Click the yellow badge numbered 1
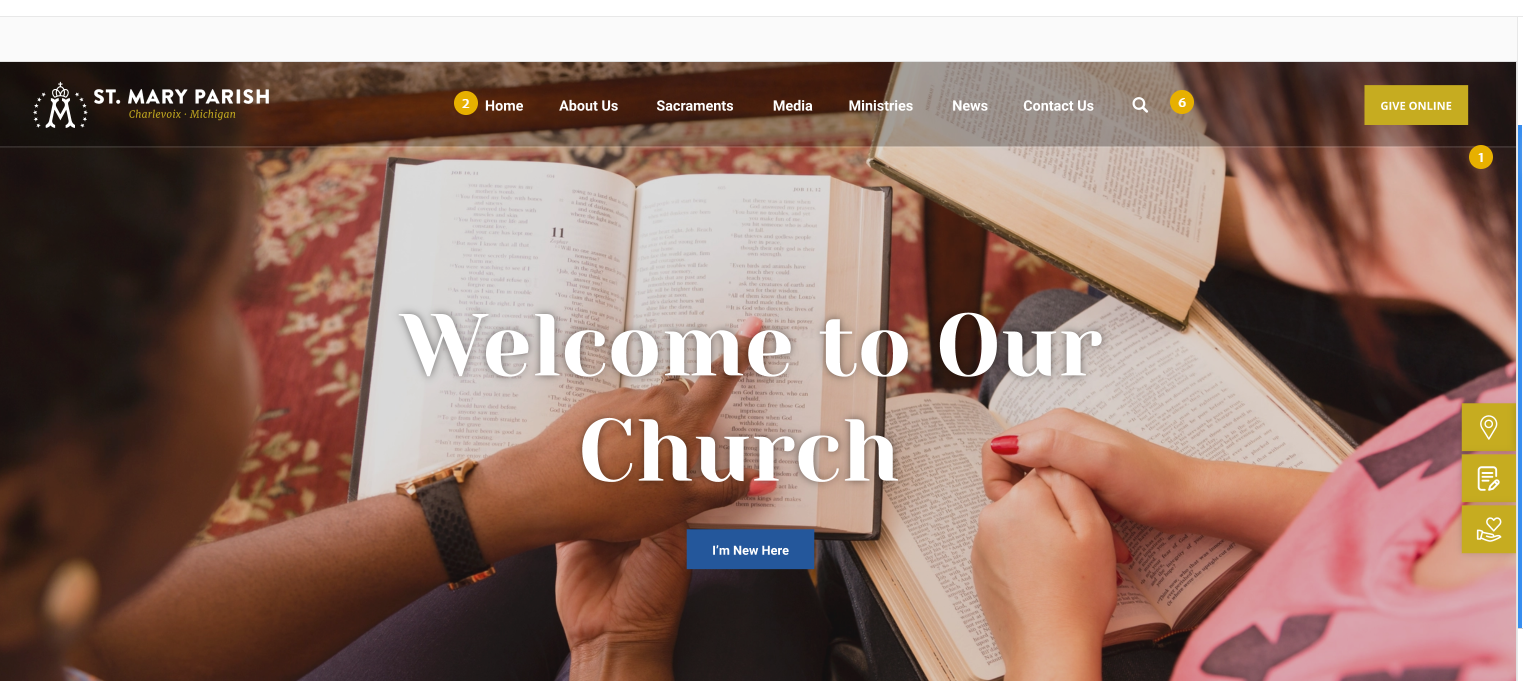 [x=1481, y=157]
